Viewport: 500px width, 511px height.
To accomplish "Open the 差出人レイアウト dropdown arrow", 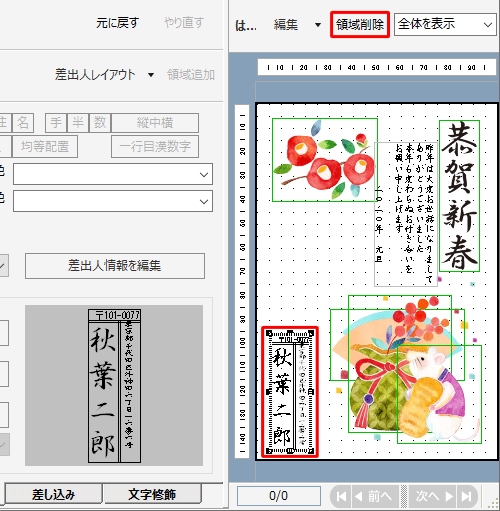I will click(x=151, y=75).
